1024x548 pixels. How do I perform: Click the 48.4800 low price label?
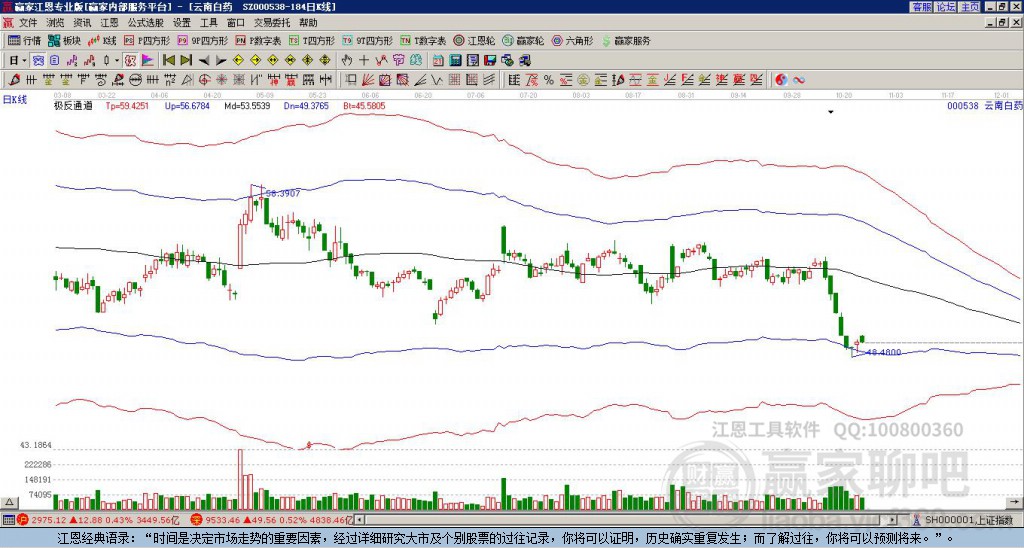point(883,353)
